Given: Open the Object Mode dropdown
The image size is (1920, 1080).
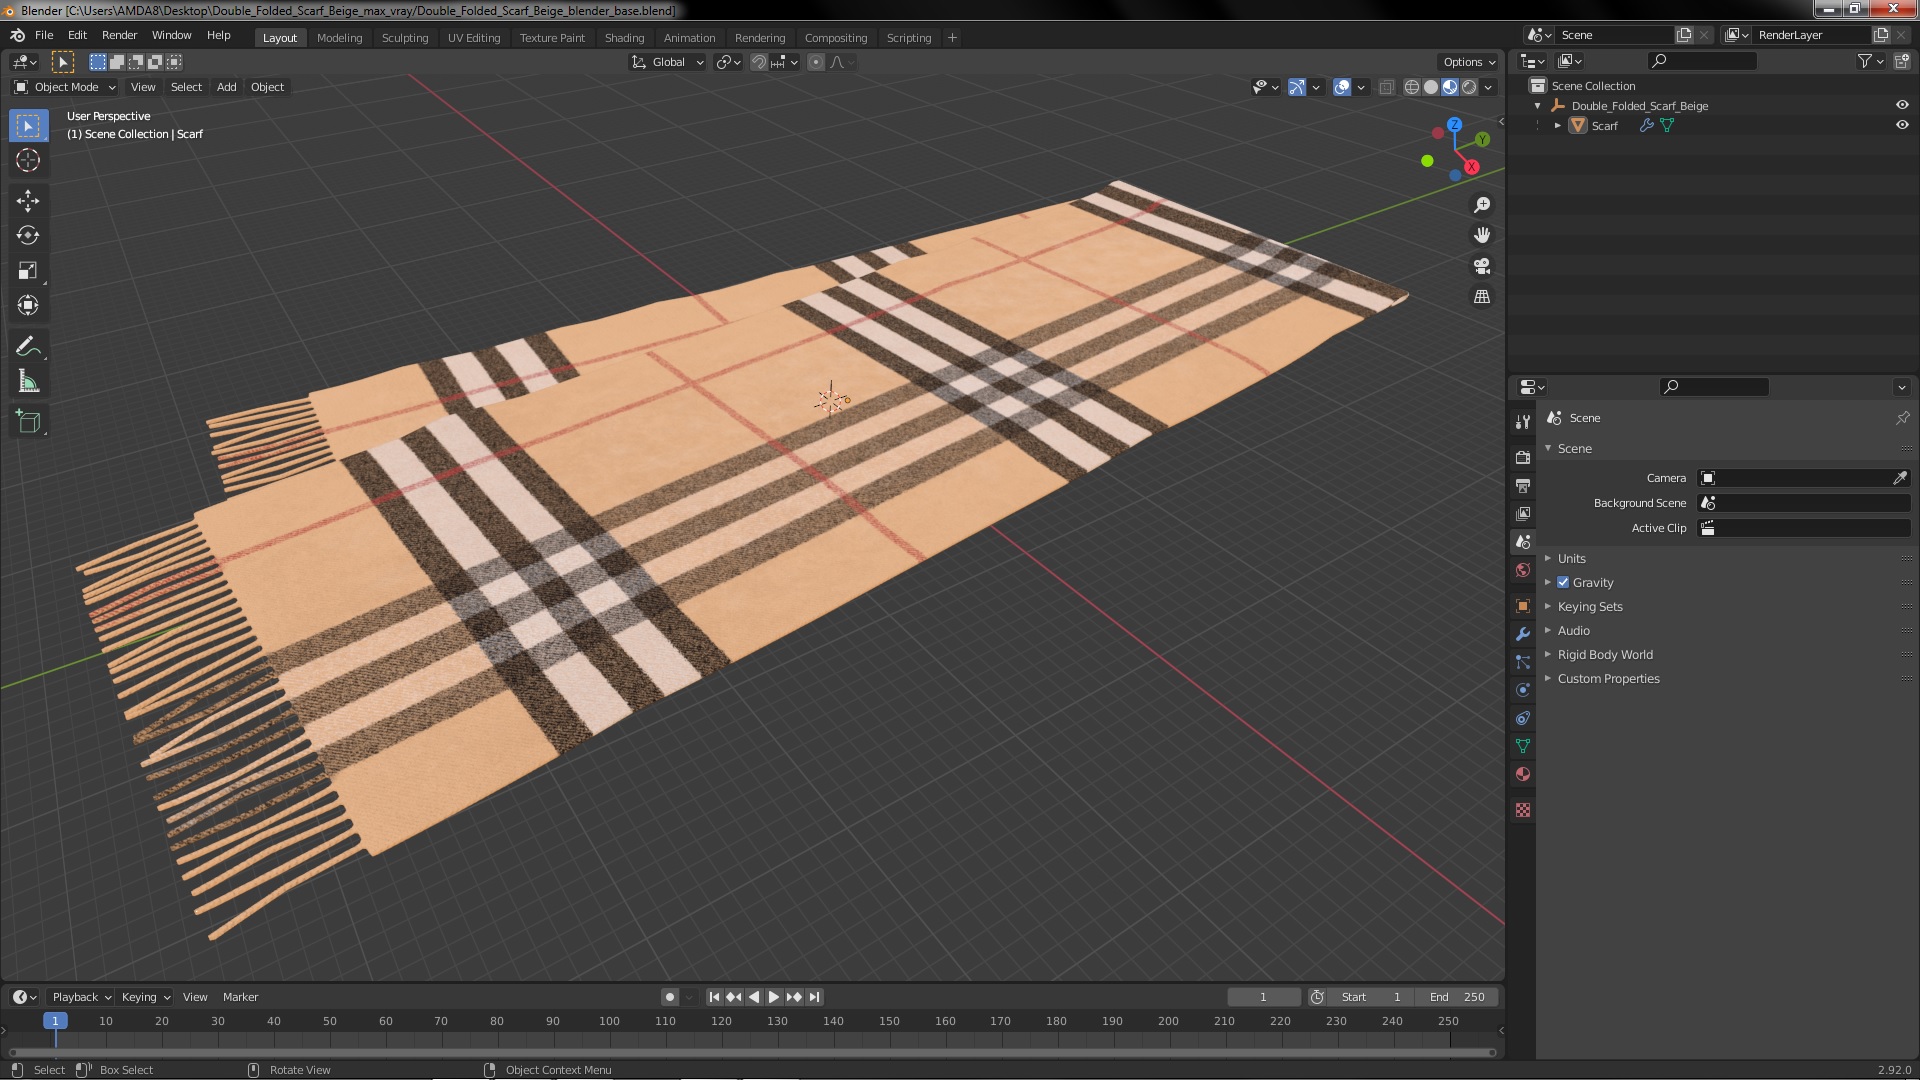Looking at the screenshot, I should point(65,87).
